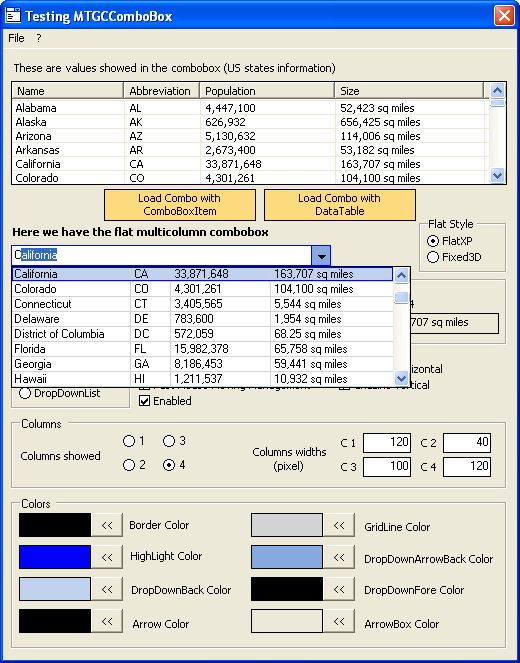Click the ArrowBox Color << picker button
Viewport: 520px width, 663px height.
(339, 621)
